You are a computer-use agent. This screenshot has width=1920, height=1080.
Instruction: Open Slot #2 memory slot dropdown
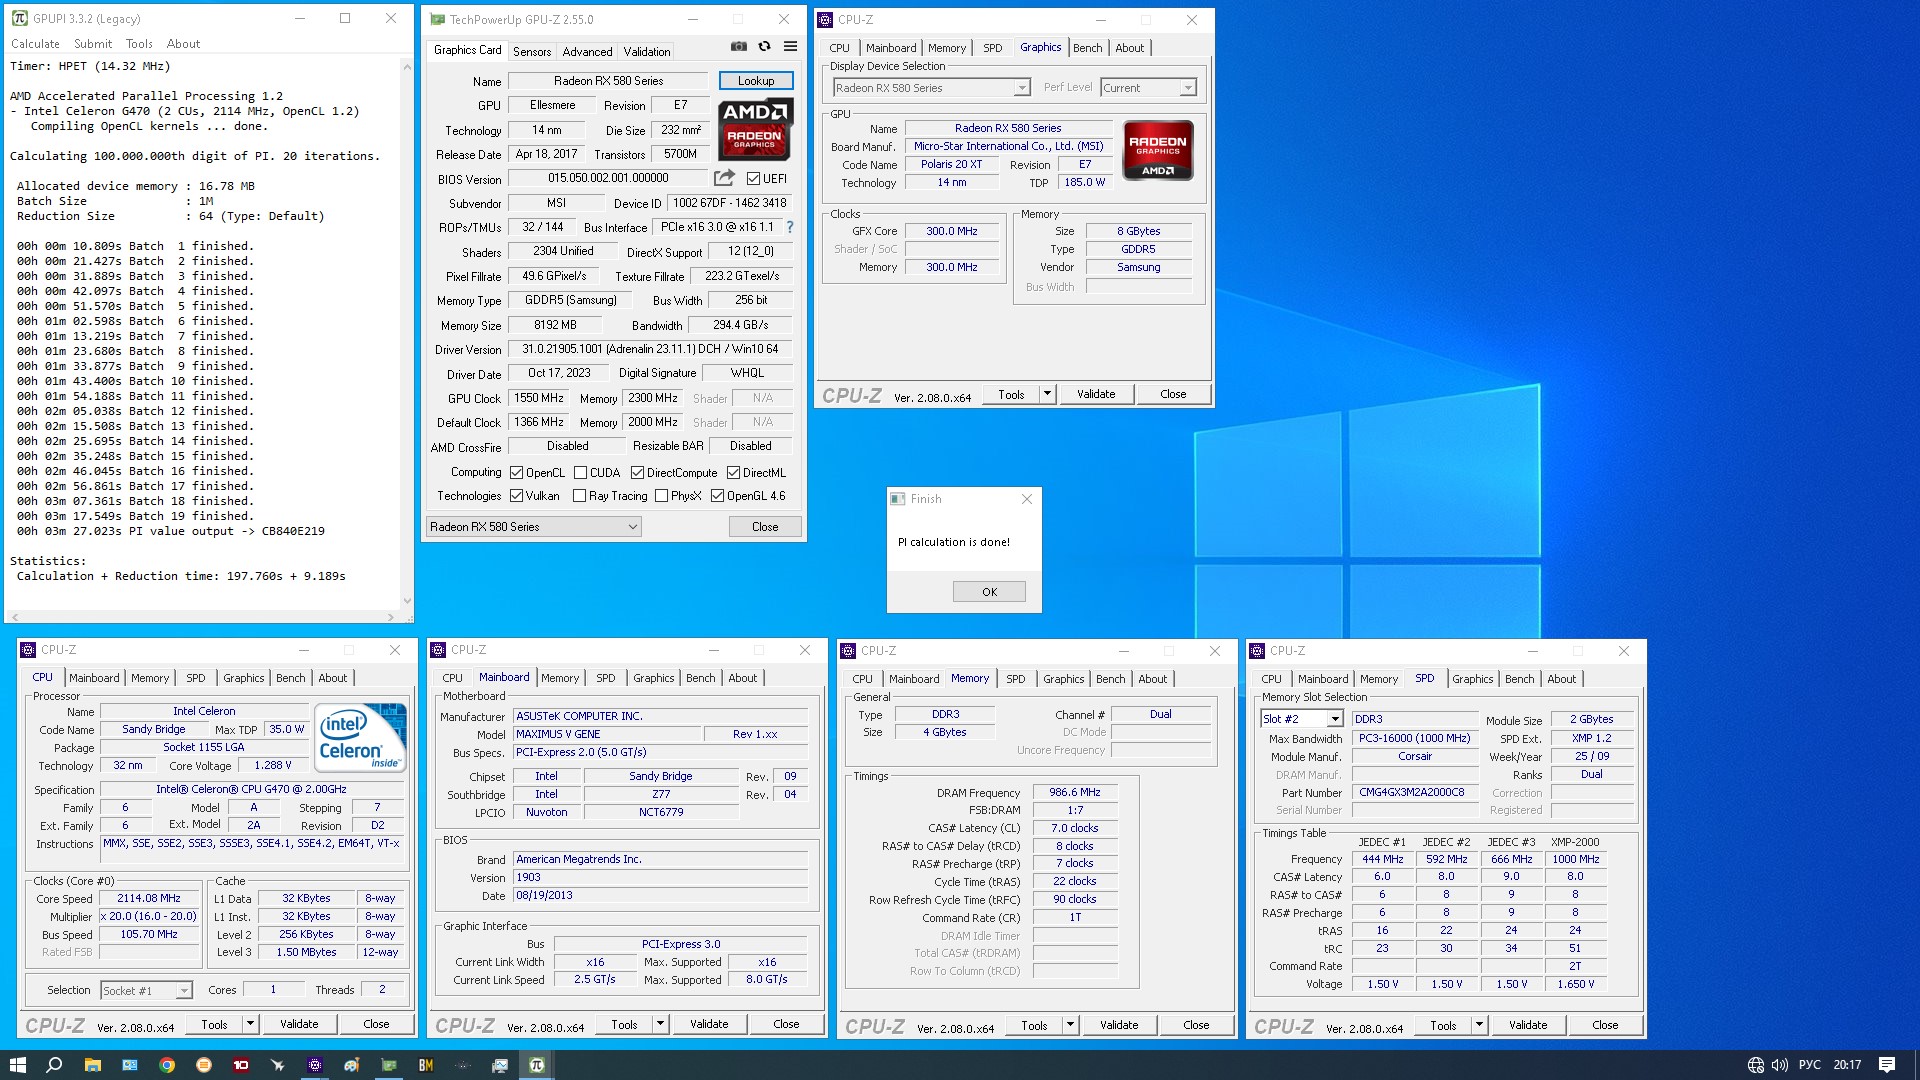(x=1301, y=719)
